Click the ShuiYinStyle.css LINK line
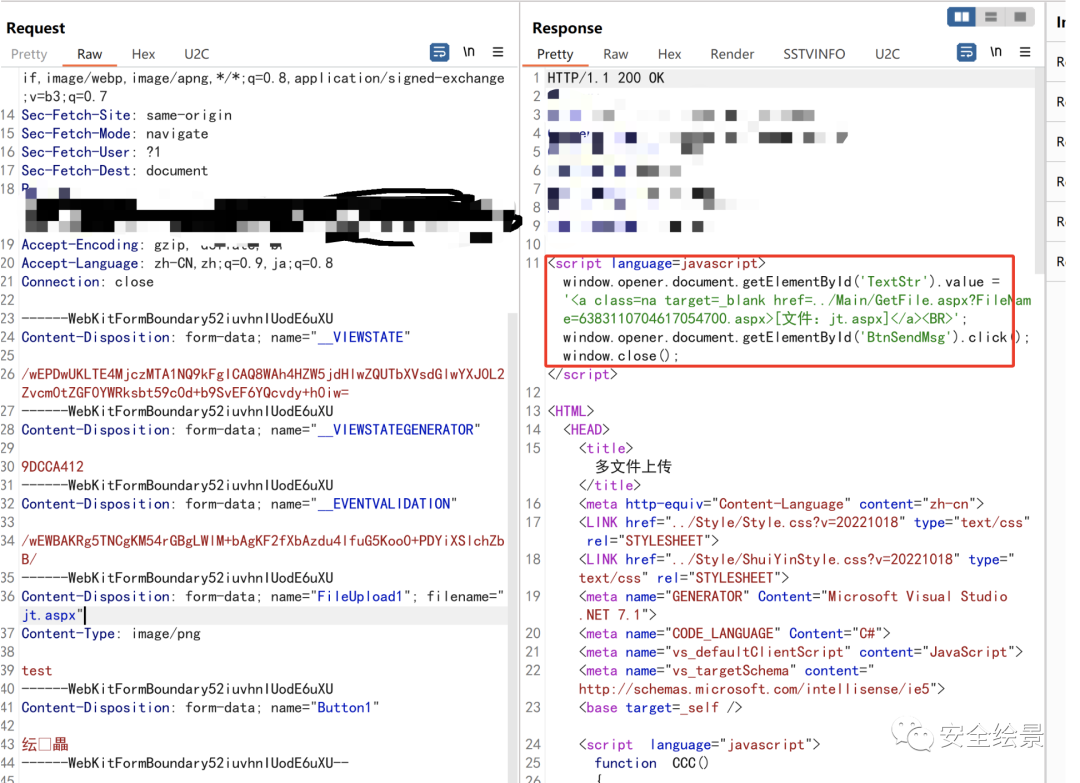Screen dimensions: 1080x783 point(797,560)
